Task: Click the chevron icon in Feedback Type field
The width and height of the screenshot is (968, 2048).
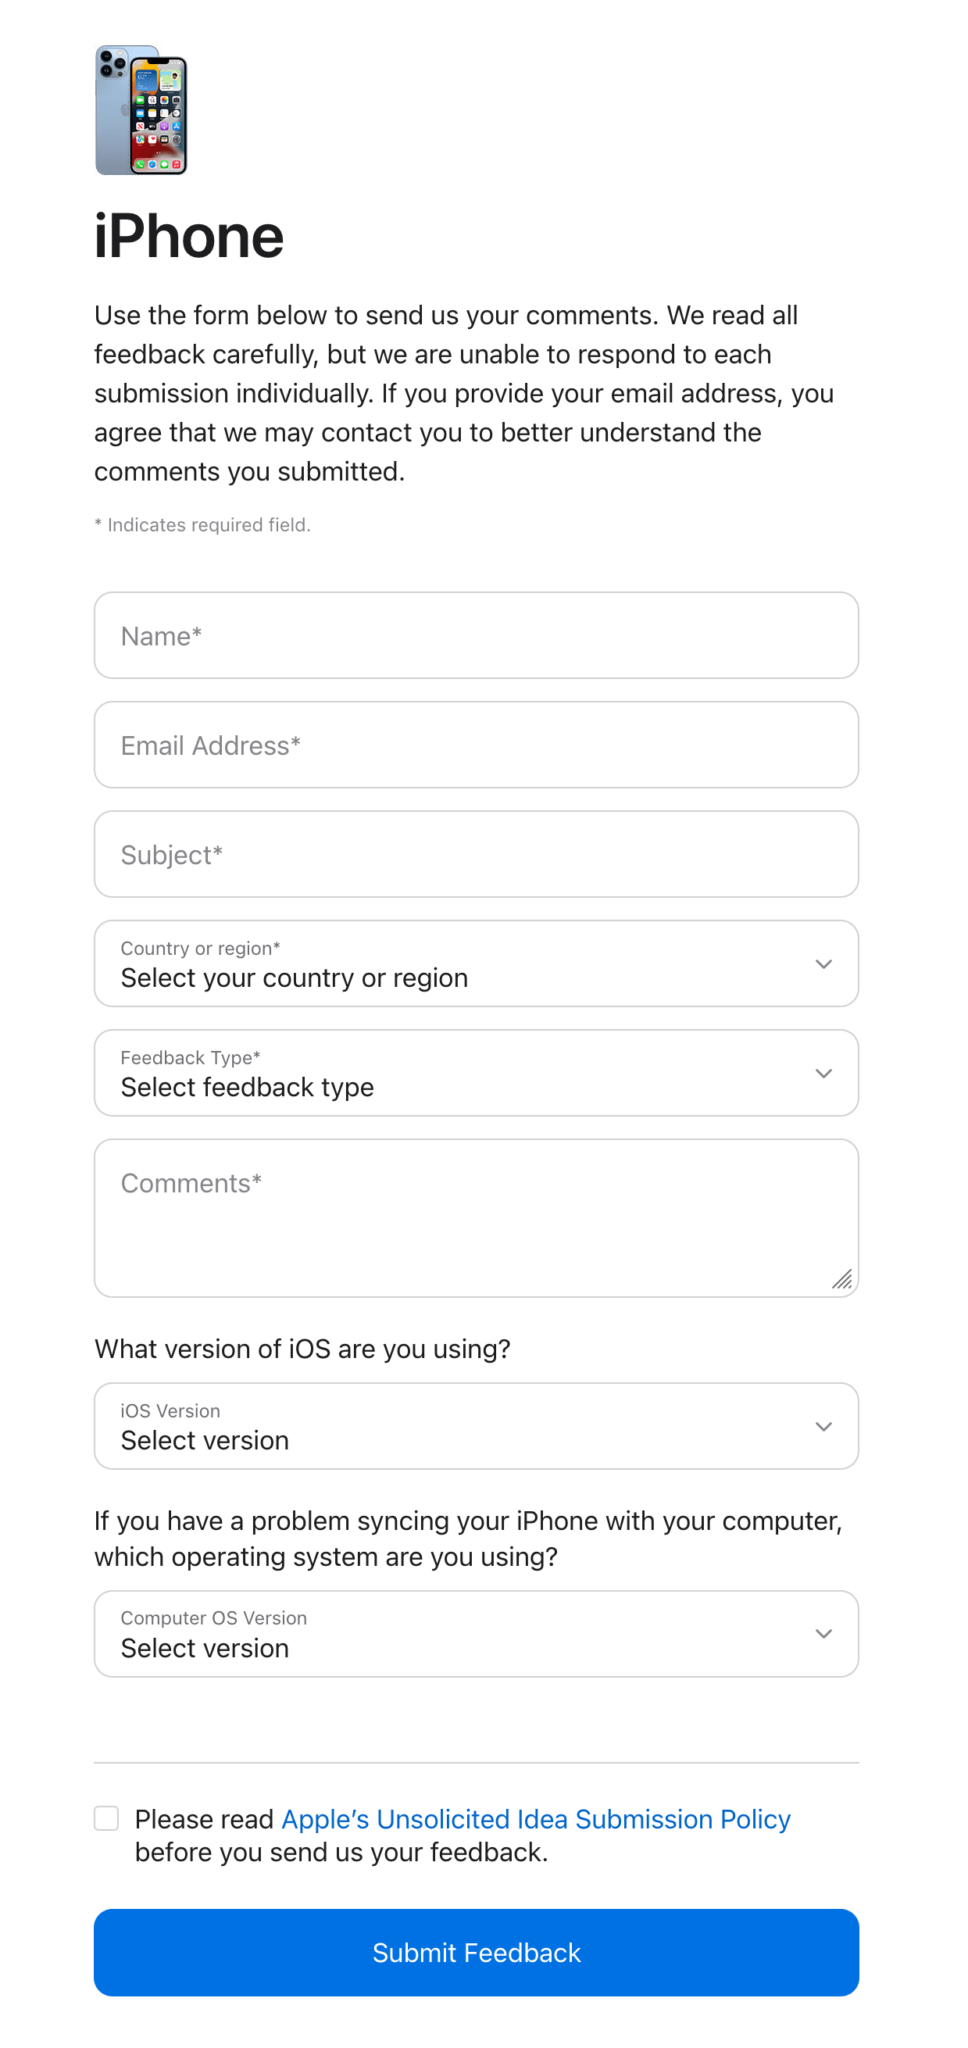Action: 823,1073
